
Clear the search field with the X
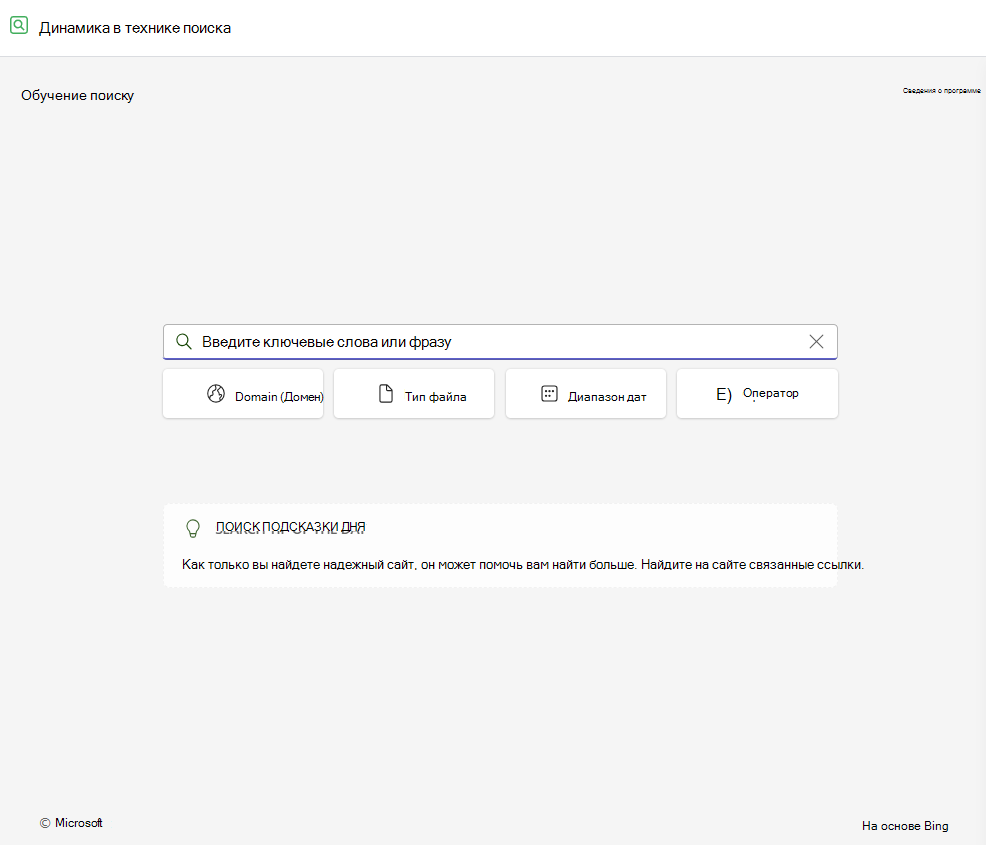point(816,341)
